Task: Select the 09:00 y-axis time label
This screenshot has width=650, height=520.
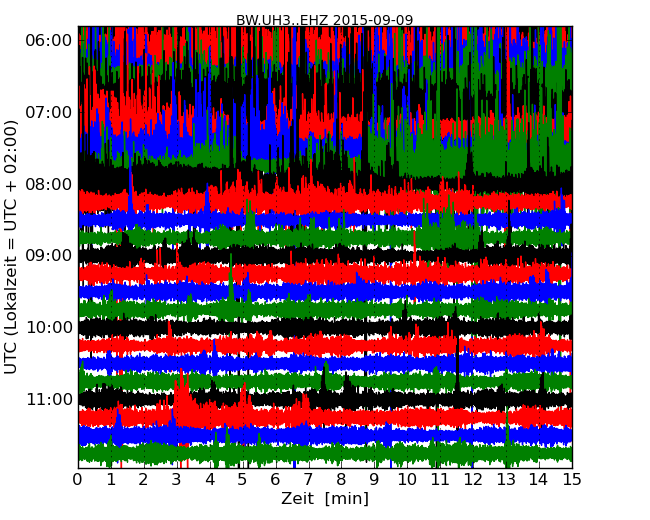Action: point(49,256)
